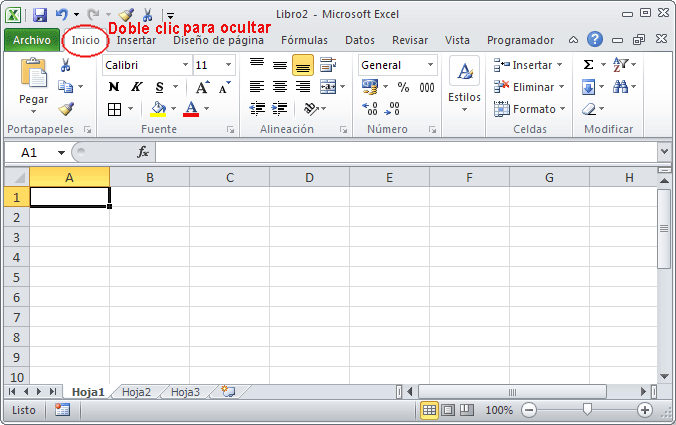Viewport: 676px width, 425px height.
Task: Toggle bold N formatting
Action: (114, 87)
